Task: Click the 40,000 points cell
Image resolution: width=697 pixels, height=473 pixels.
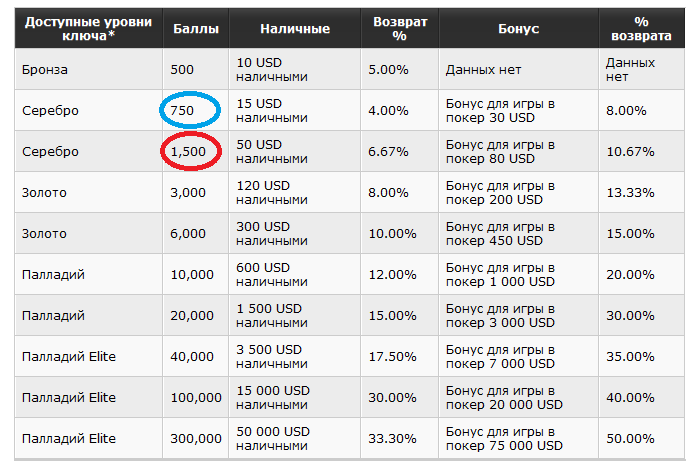Action: tap(192, 356)
